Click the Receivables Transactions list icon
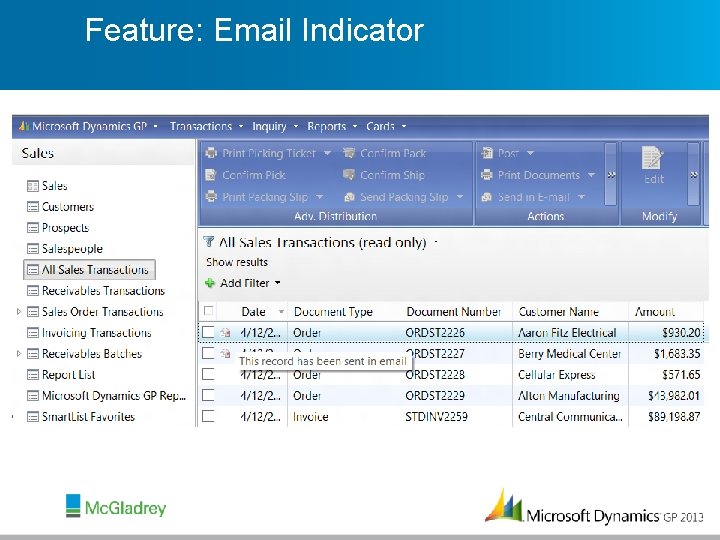The height and width of the screenshot is (540, 720). pos(33,291)
